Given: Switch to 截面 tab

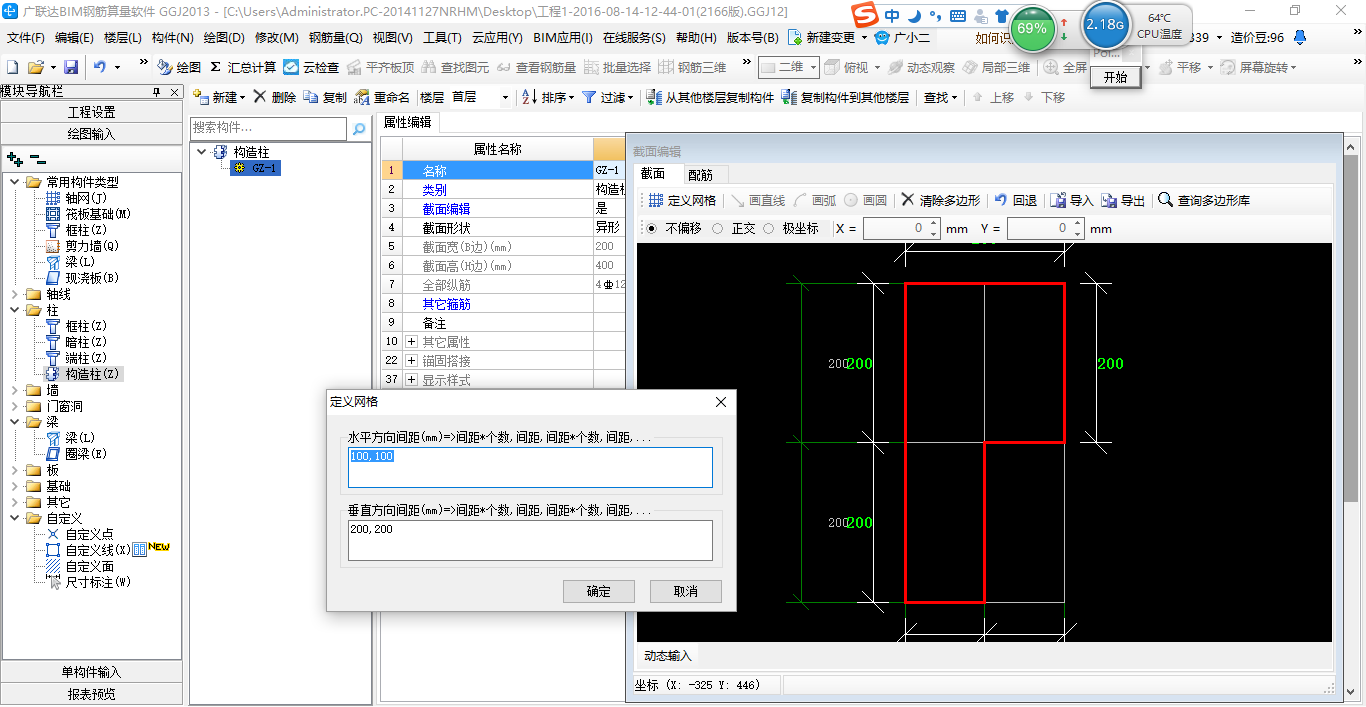Looking at the screenshot, I should 653,174.
